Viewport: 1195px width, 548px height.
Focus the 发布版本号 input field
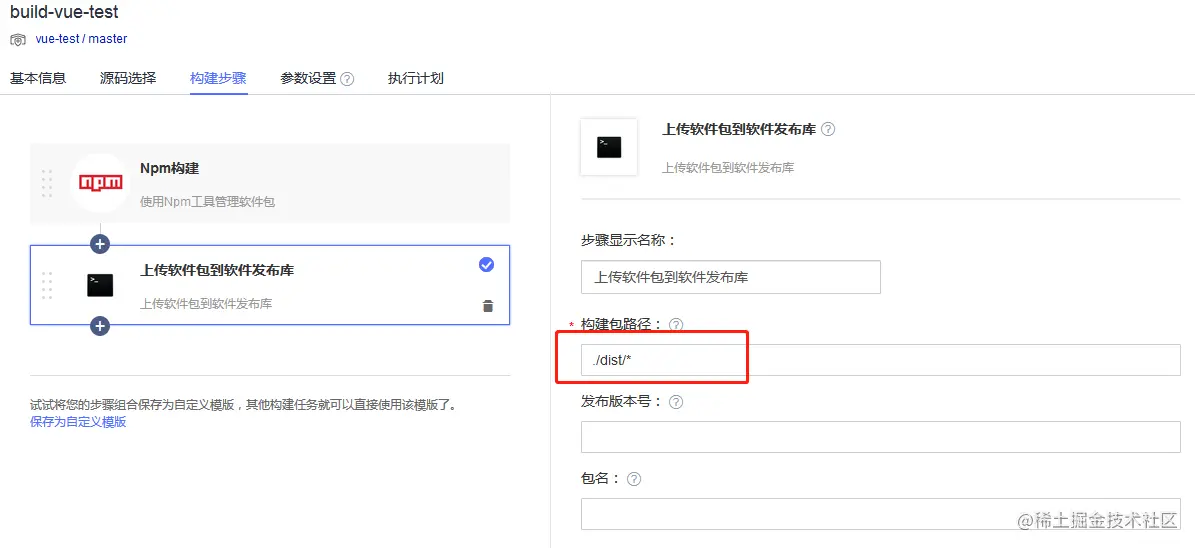coord(881,437)
